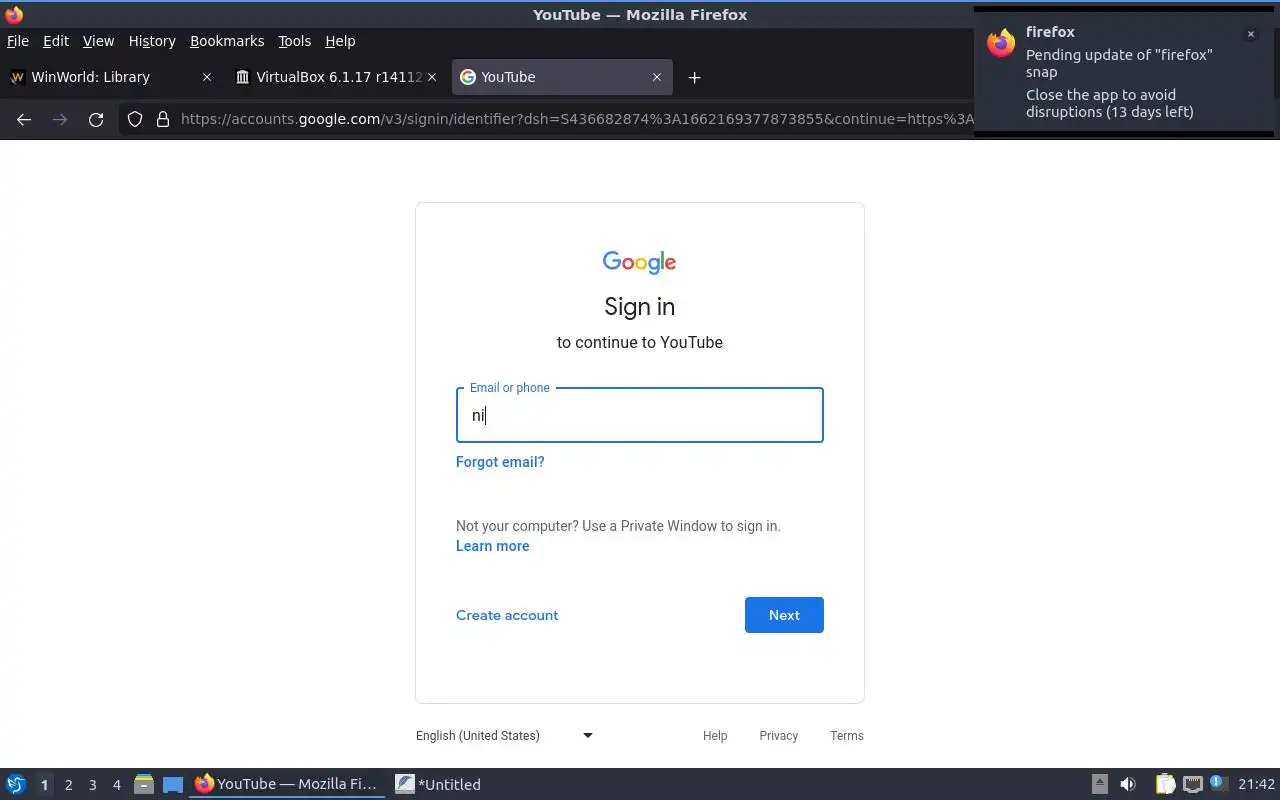Reload the current page
Viewport: 1280px width, 800px height.
pyautogui.click(x=96, y=119)
